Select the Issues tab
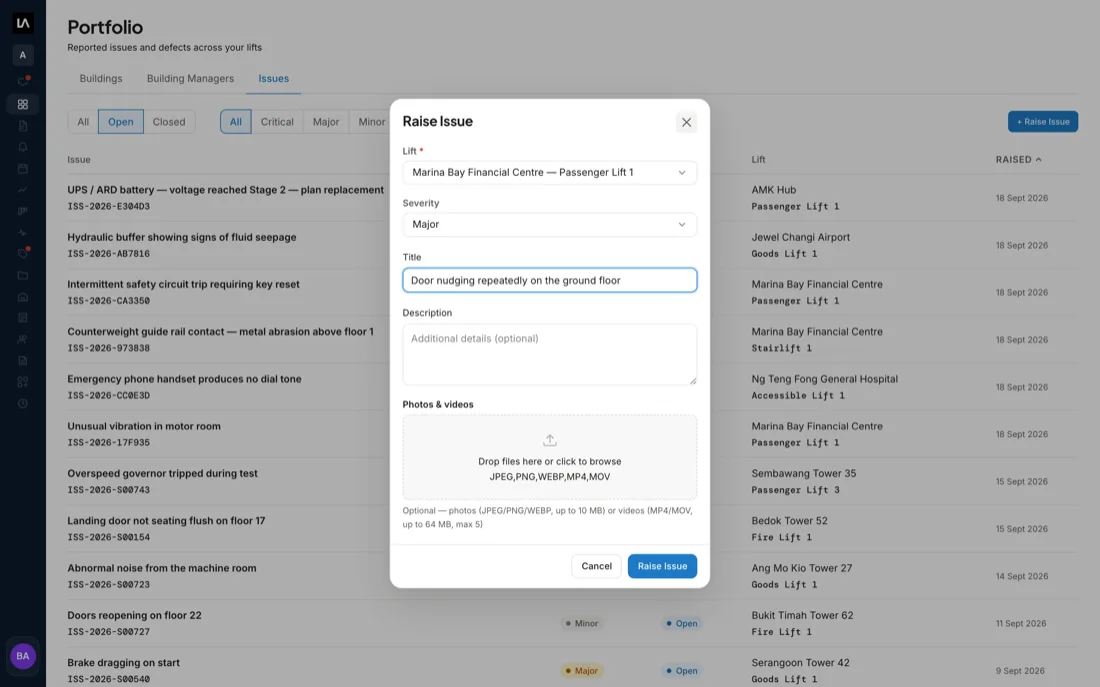This screenshot has width=1100, height=687. (x=274, y=79)
